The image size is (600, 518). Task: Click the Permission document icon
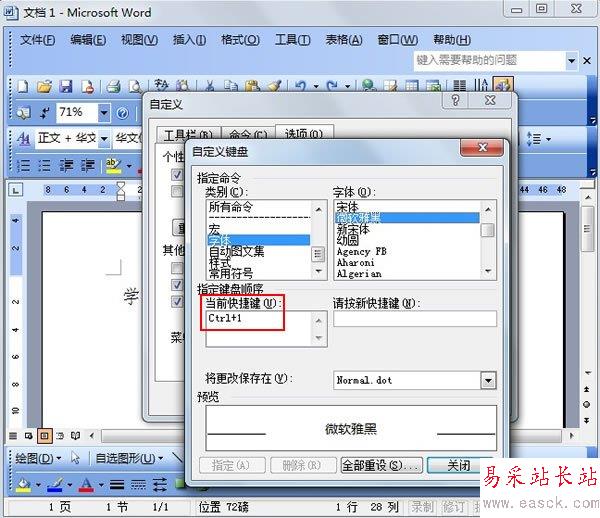coord(88,86)
